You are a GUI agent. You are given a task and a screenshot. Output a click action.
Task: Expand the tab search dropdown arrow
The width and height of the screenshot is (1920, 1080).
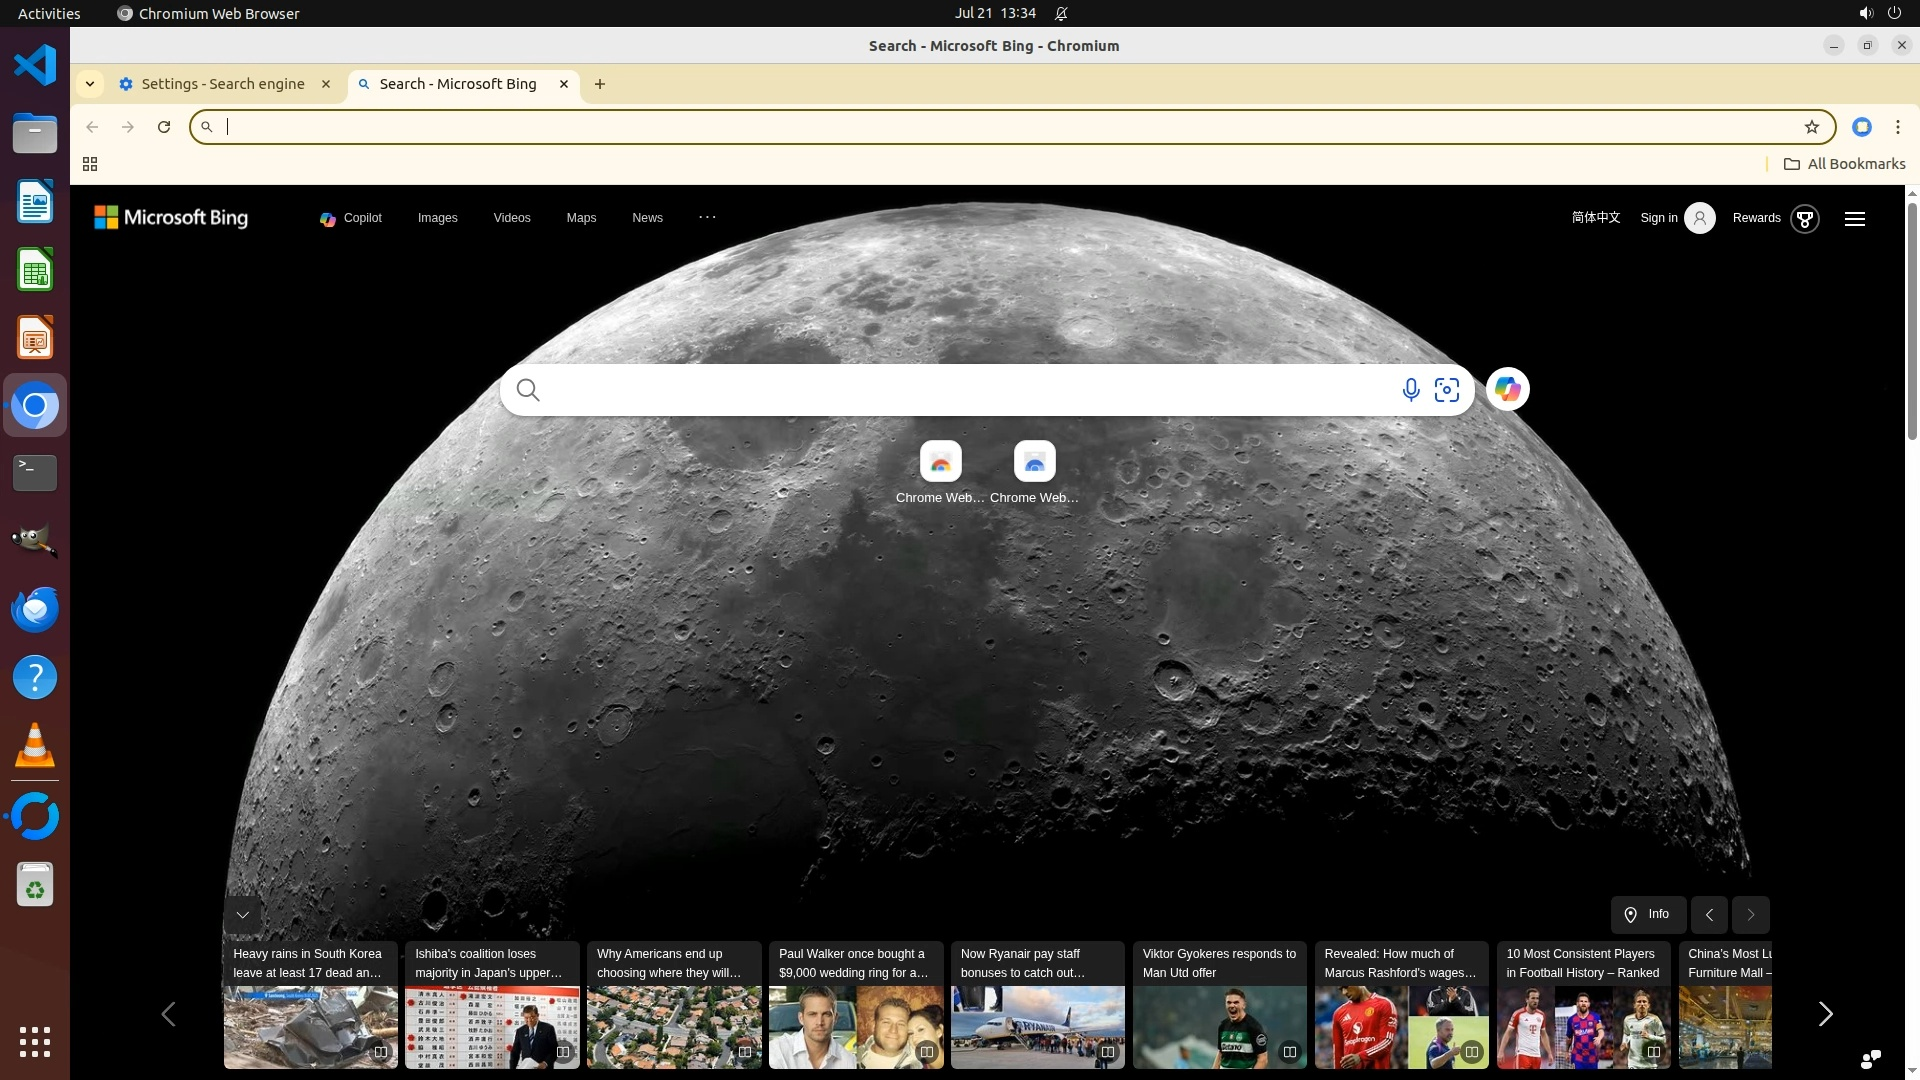[90, 84]
